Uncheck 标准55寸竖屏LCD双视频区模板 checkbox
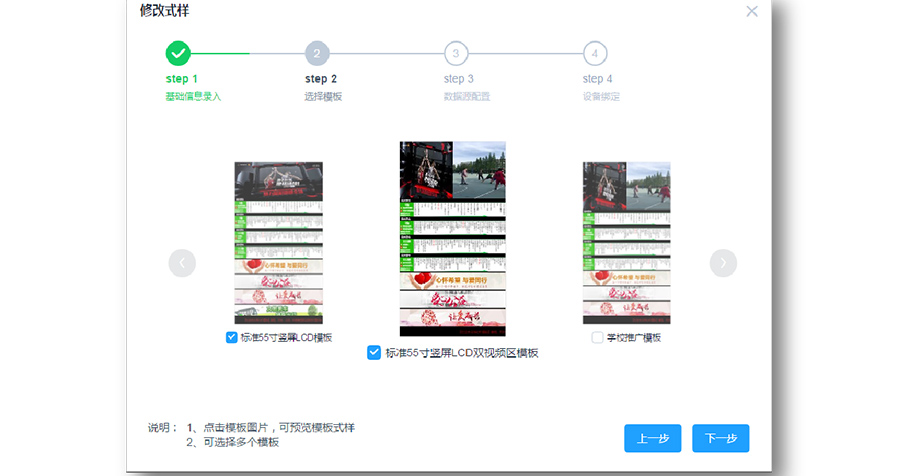The image size is (910, 476). pyautogui.click(x=374, y=352)
